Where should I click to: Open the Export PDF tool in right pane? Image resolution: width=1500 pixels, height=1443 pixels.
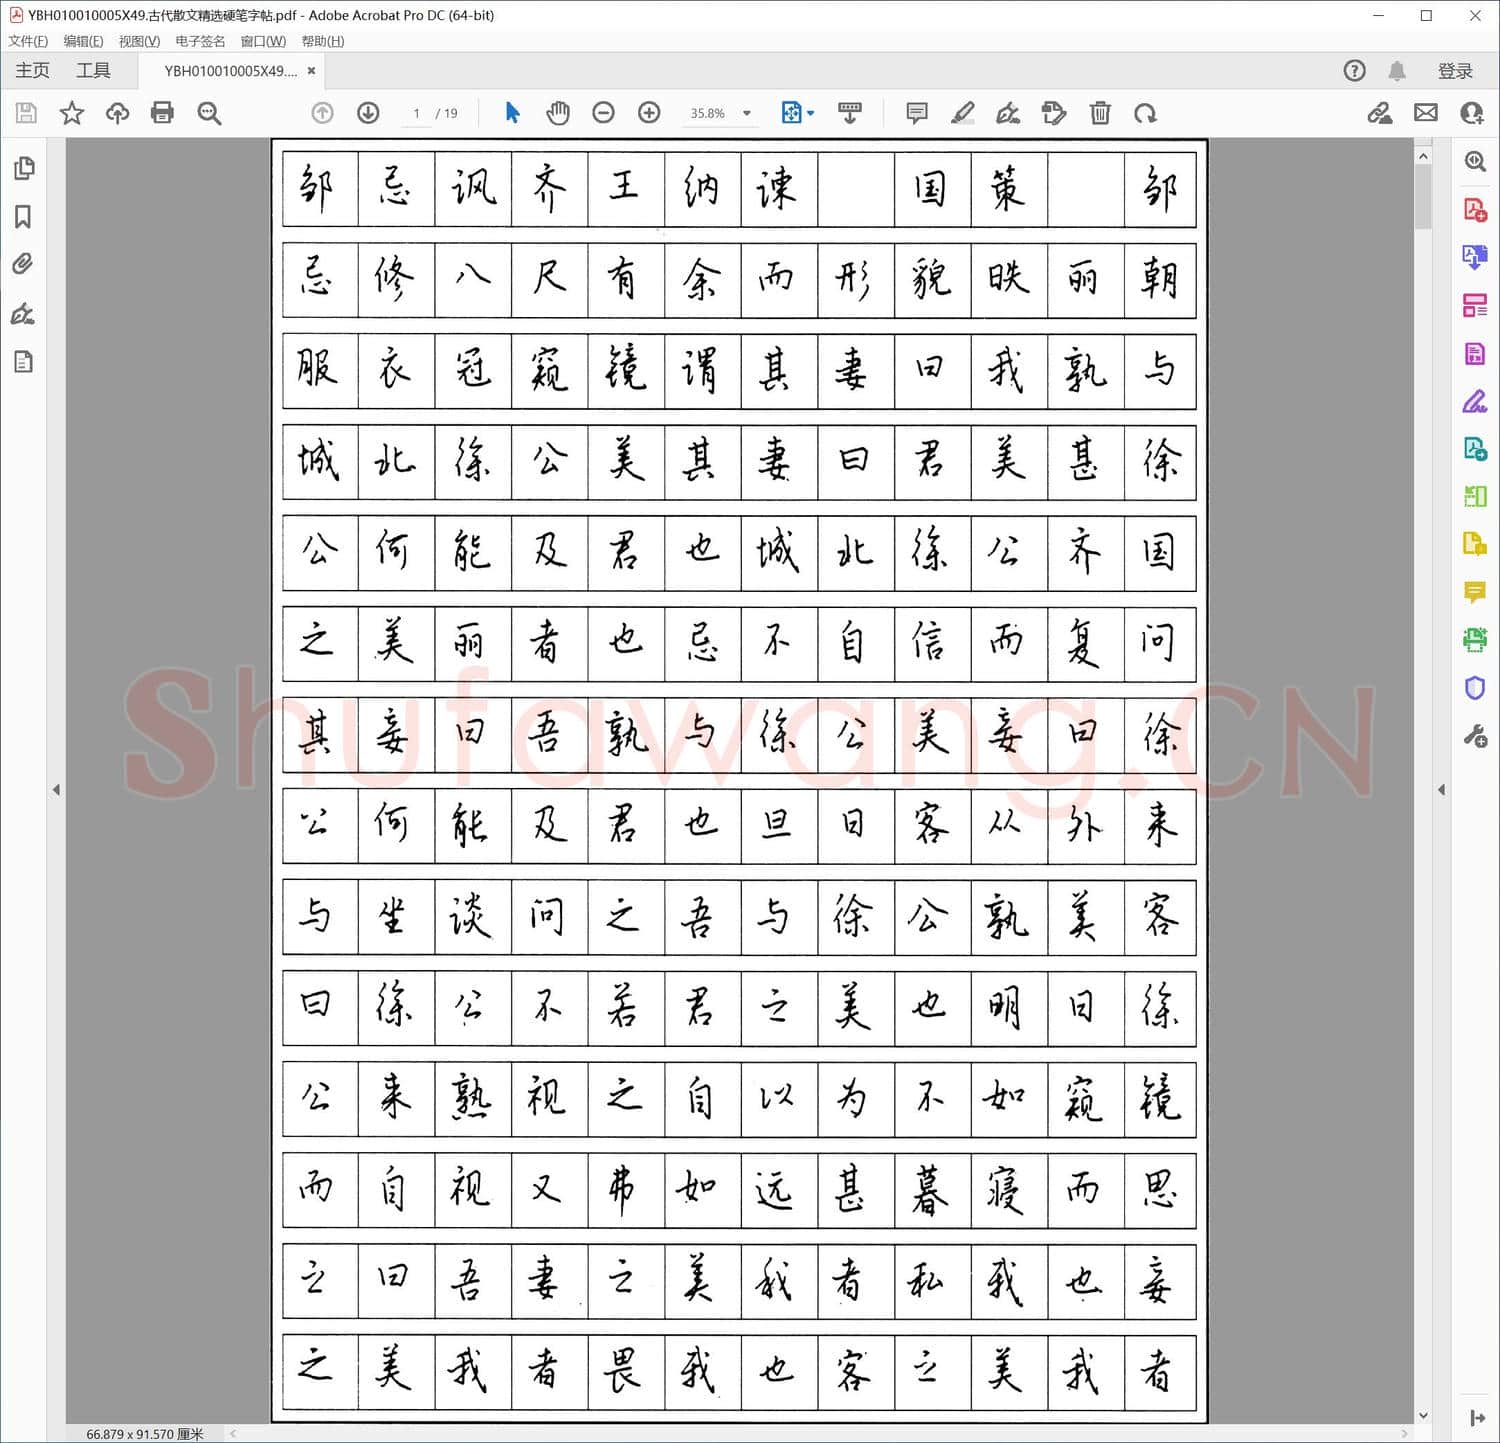tap(1475, 257)
